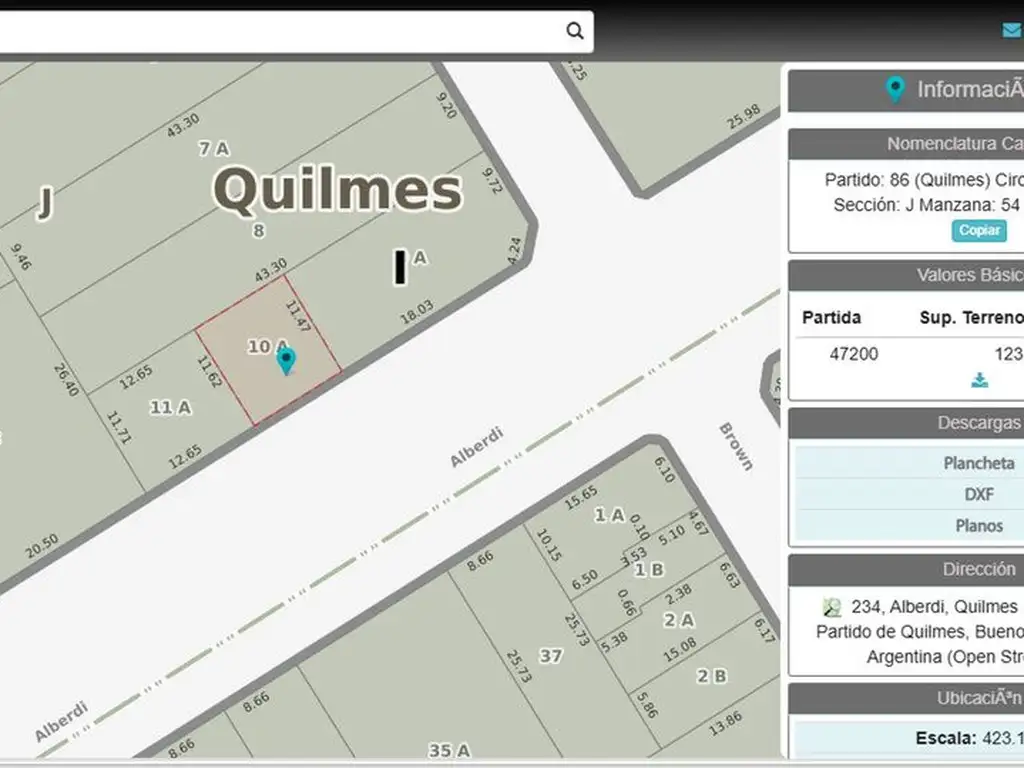Click the map icon beside 234, Alberdi address
The height and width of the screenshot is (768, 1024).
click(832, 607)
